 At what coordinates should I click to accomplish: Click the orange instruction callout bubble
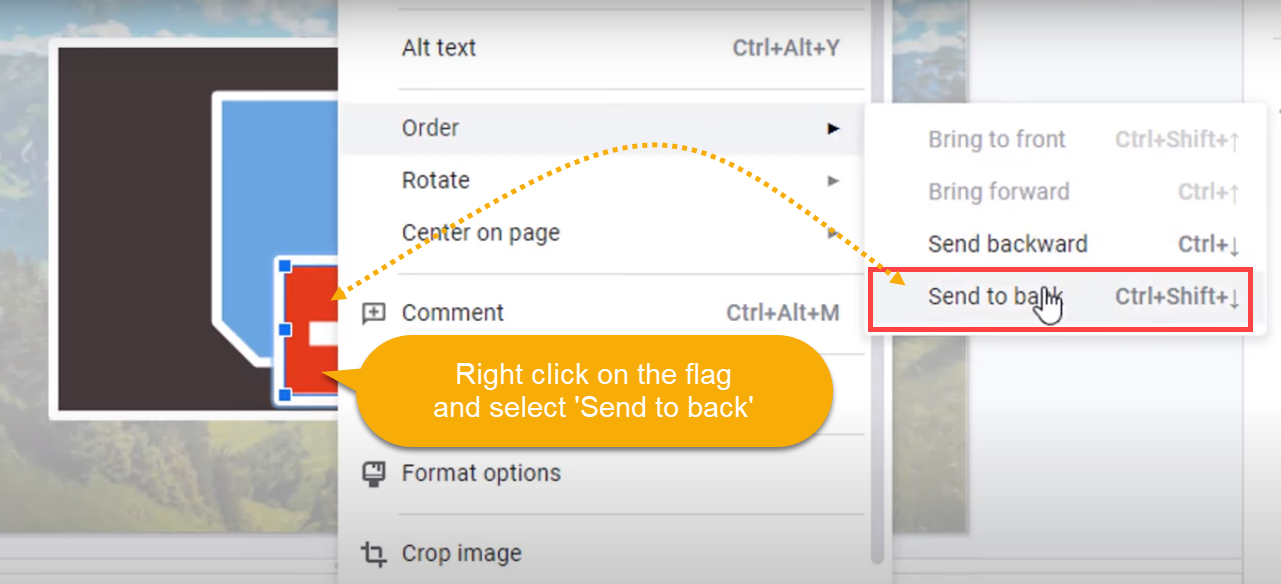pos(594,391)
